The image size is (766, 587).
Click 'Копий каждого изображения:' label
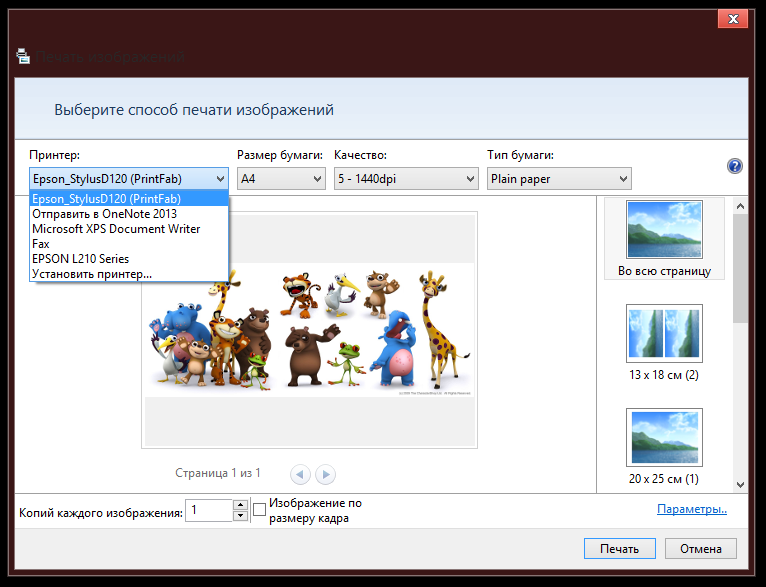pyautogui.click(x=101, y=513)
